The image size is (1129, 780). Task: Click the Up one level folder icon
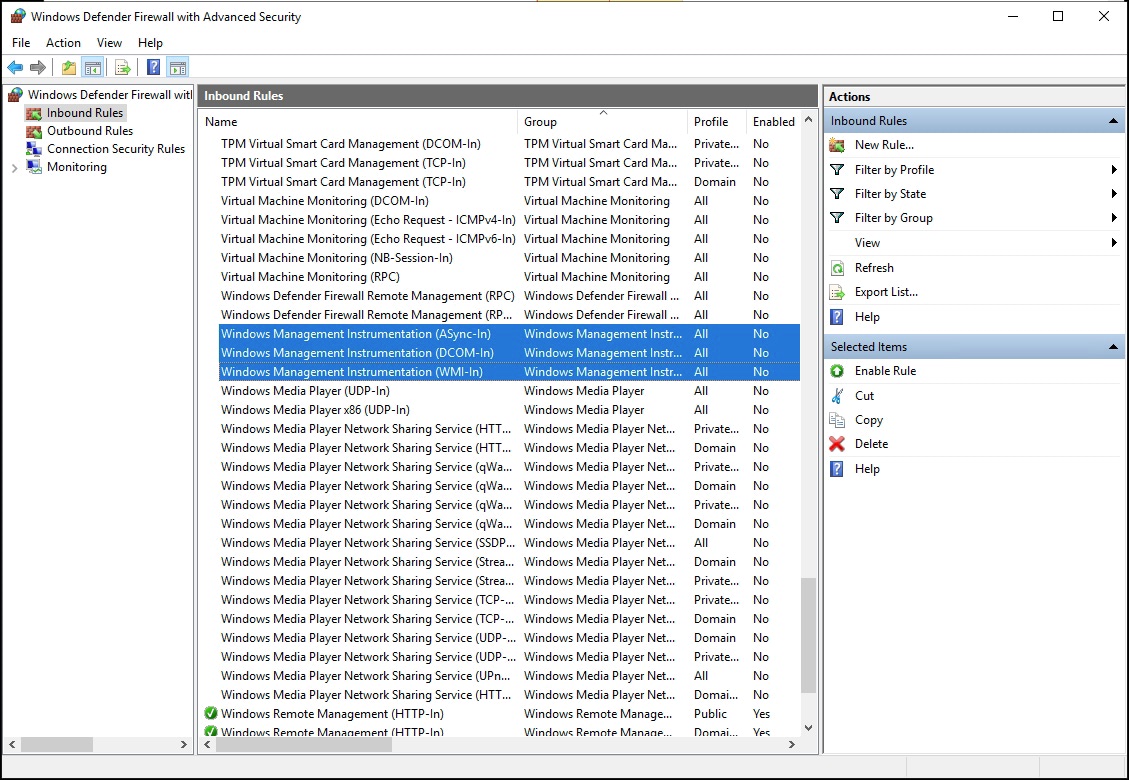(68, 68)
